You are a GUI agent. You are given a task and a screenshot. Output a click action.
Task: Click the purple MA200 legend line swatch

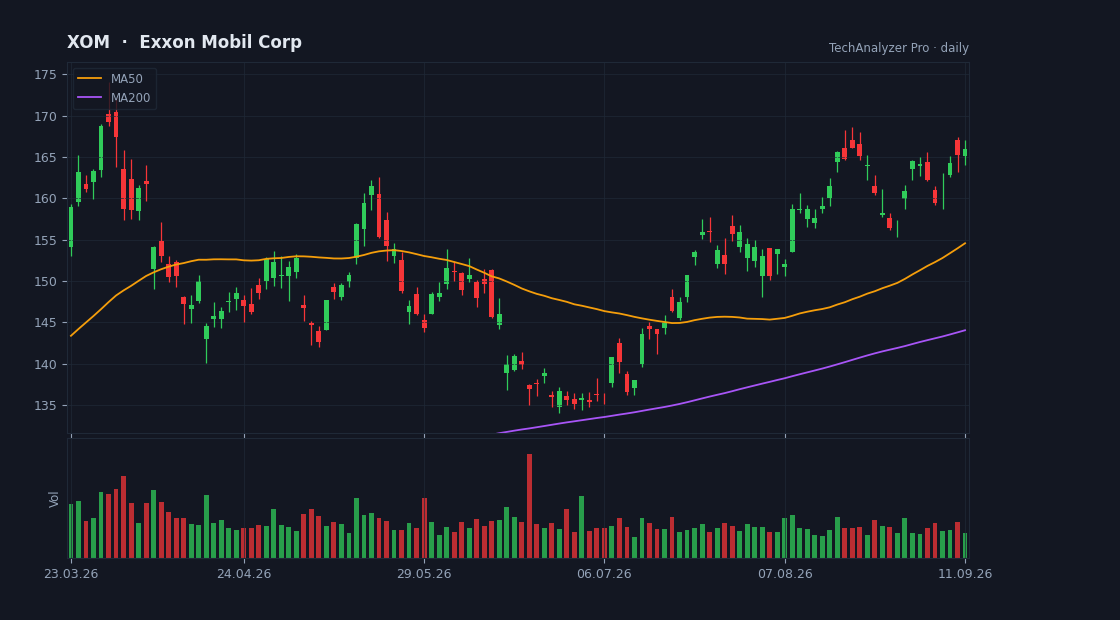click(89, 98)
